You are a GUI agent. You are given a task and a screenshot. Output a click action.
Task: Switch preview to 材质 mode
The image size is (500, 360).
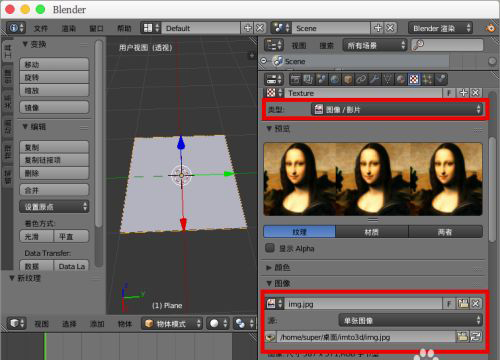point(372,232)
